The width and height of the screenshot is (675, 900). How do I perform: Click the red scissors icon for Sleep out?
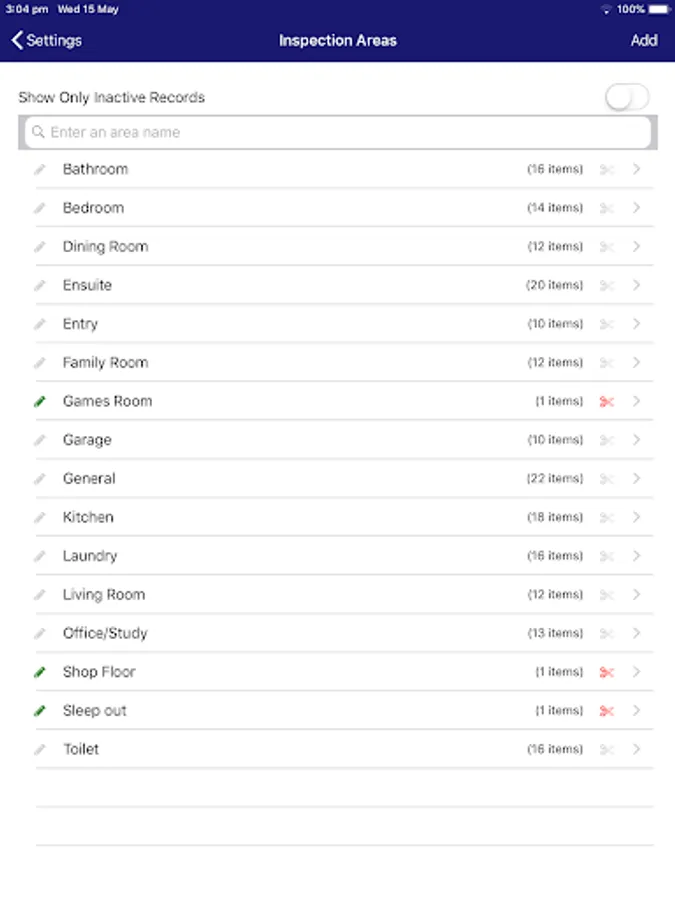tap(606, 711)
